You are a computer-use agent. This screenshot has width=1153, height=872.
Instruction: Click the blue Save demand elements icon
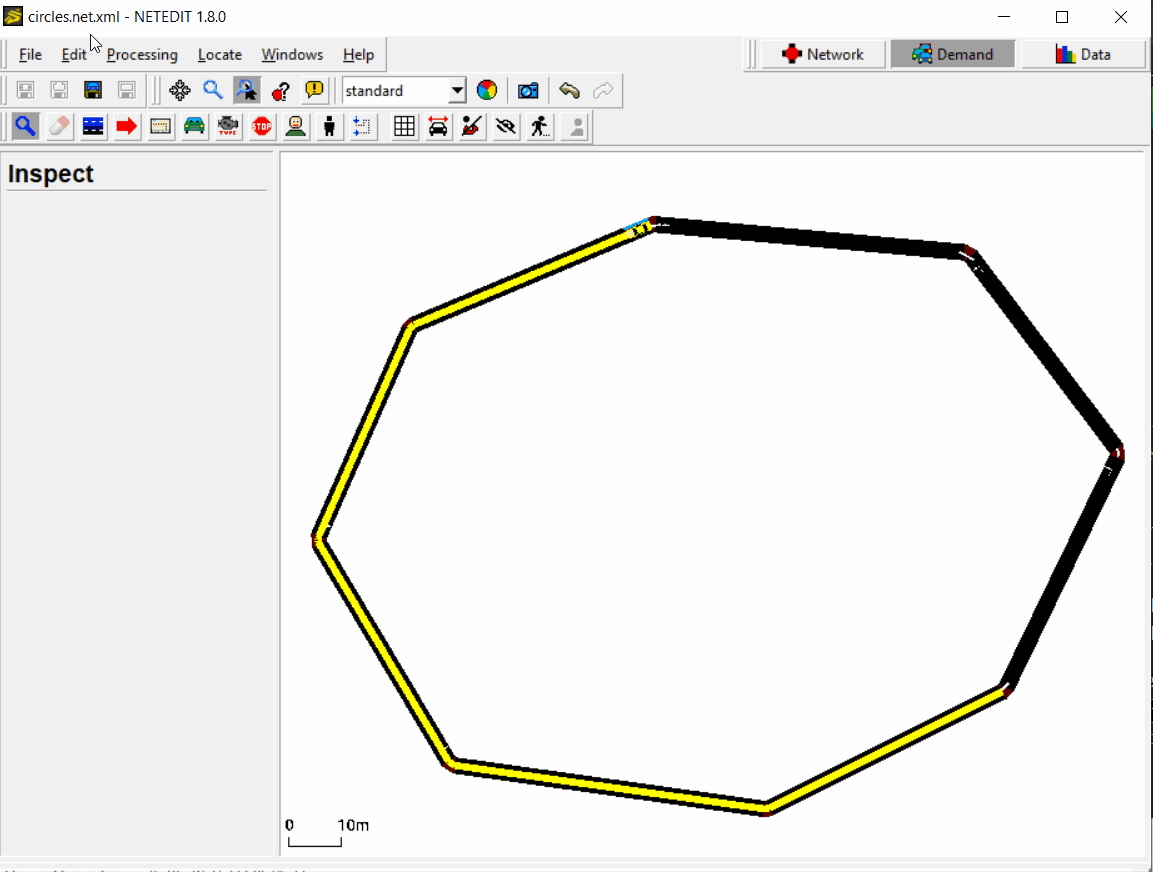[x=93, y=91]
